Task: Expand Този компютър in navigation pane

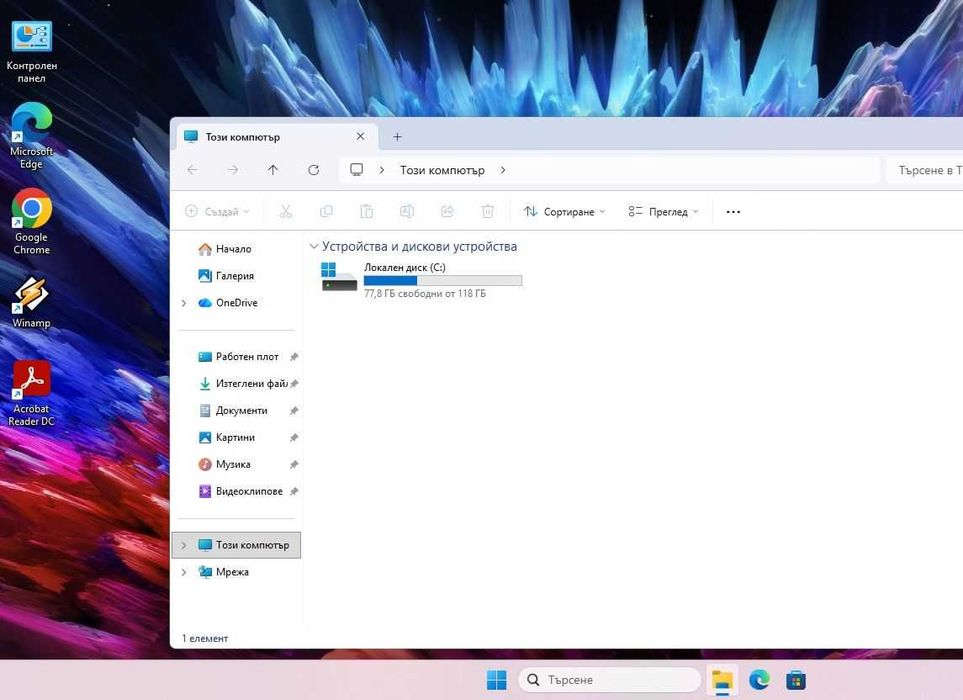Action: 184,545
